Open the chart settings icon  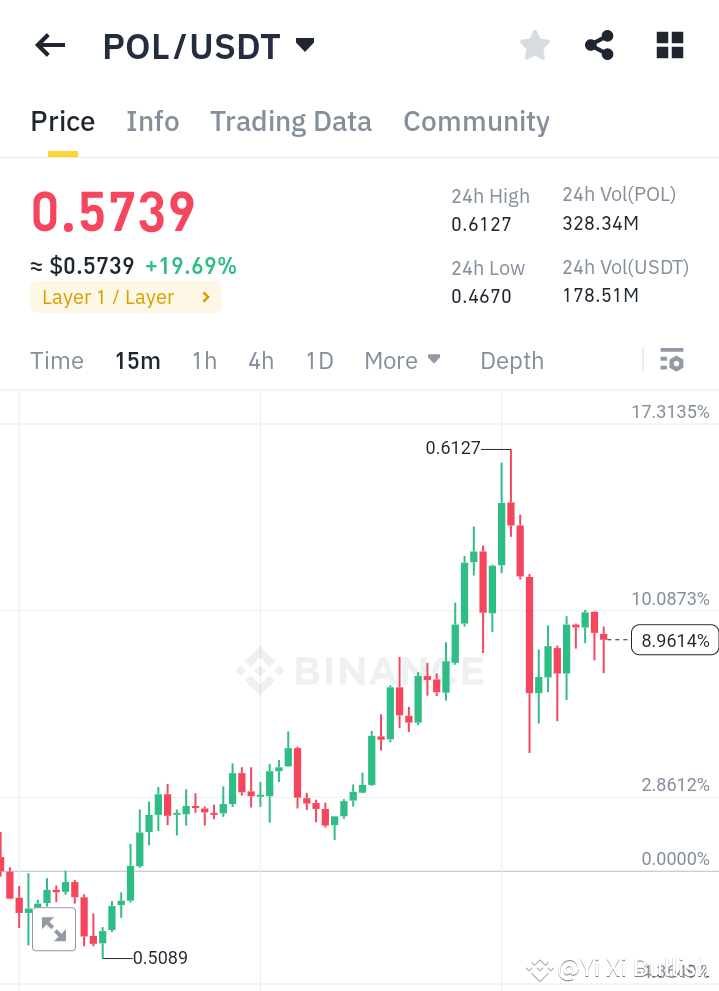tap(673, 359)
